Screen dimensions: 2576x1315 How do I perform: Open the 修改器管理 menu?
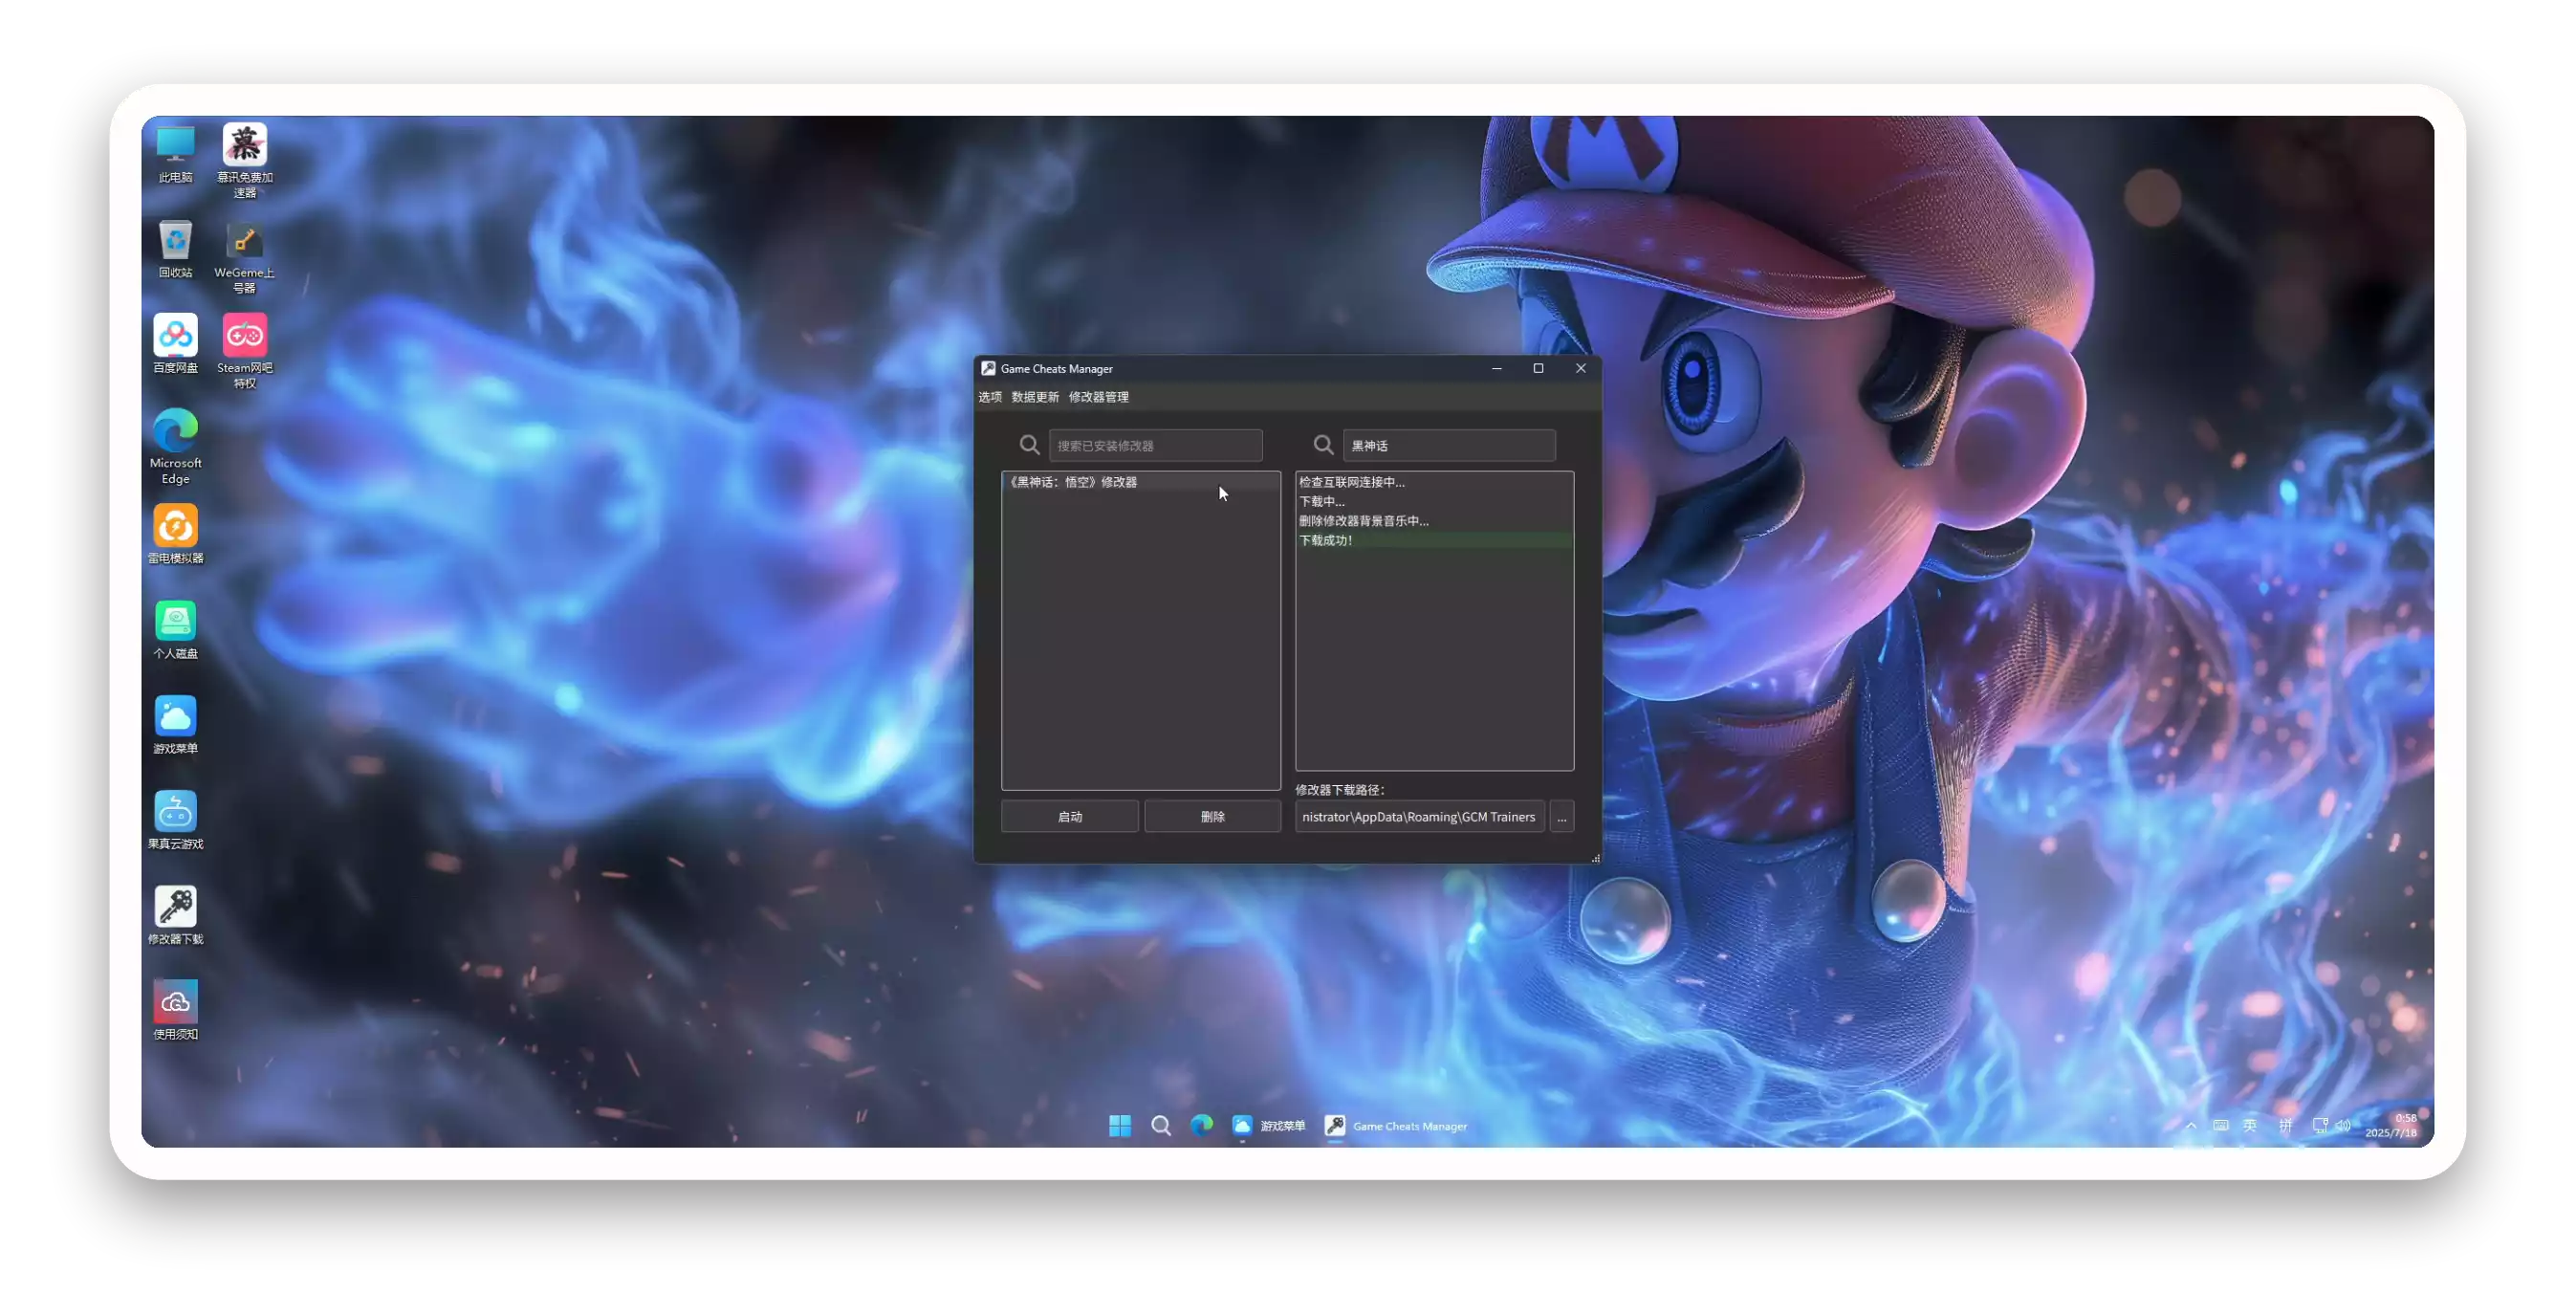click(x=1098, y=397)
